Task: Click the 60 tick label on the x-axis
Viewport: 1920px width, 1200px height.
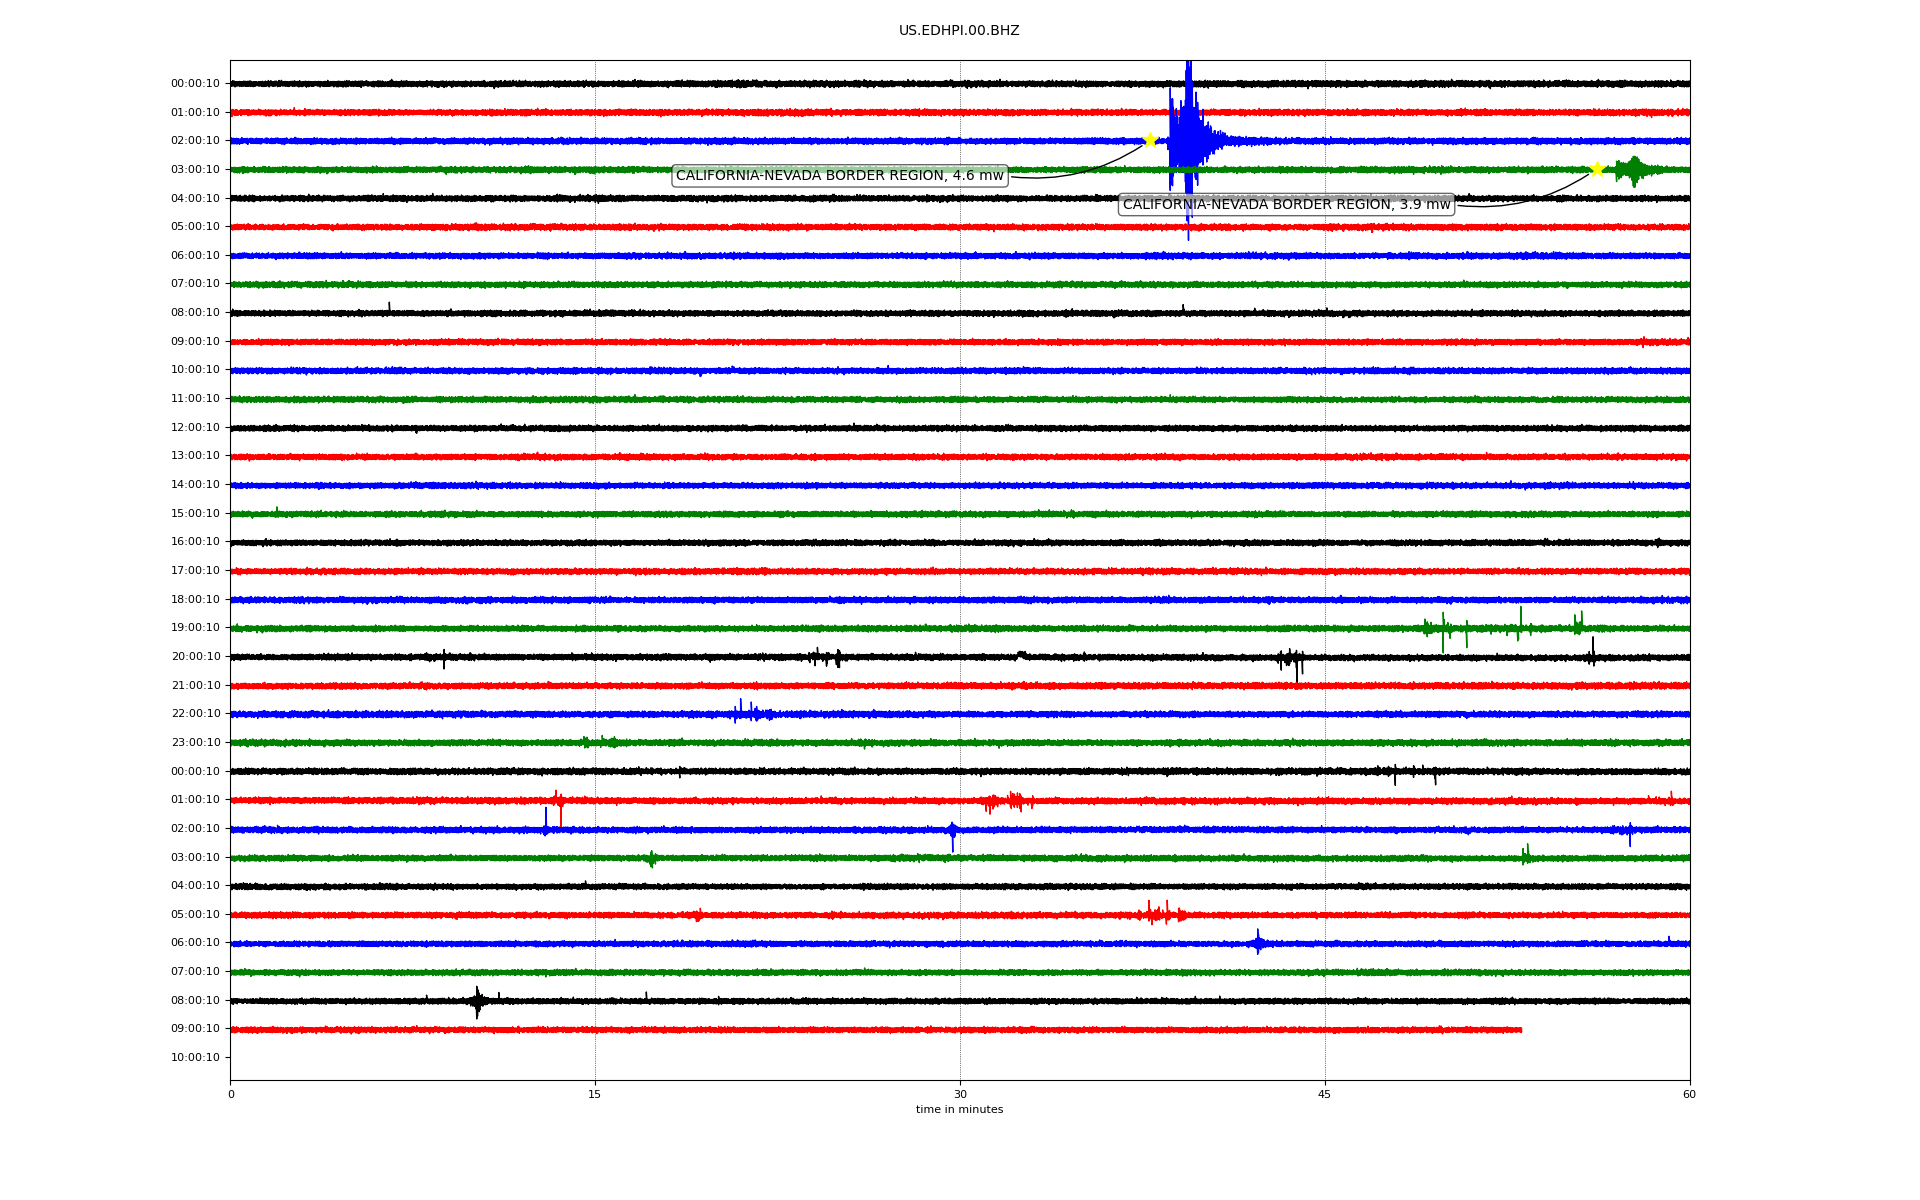Action: coord(1689,1094)
